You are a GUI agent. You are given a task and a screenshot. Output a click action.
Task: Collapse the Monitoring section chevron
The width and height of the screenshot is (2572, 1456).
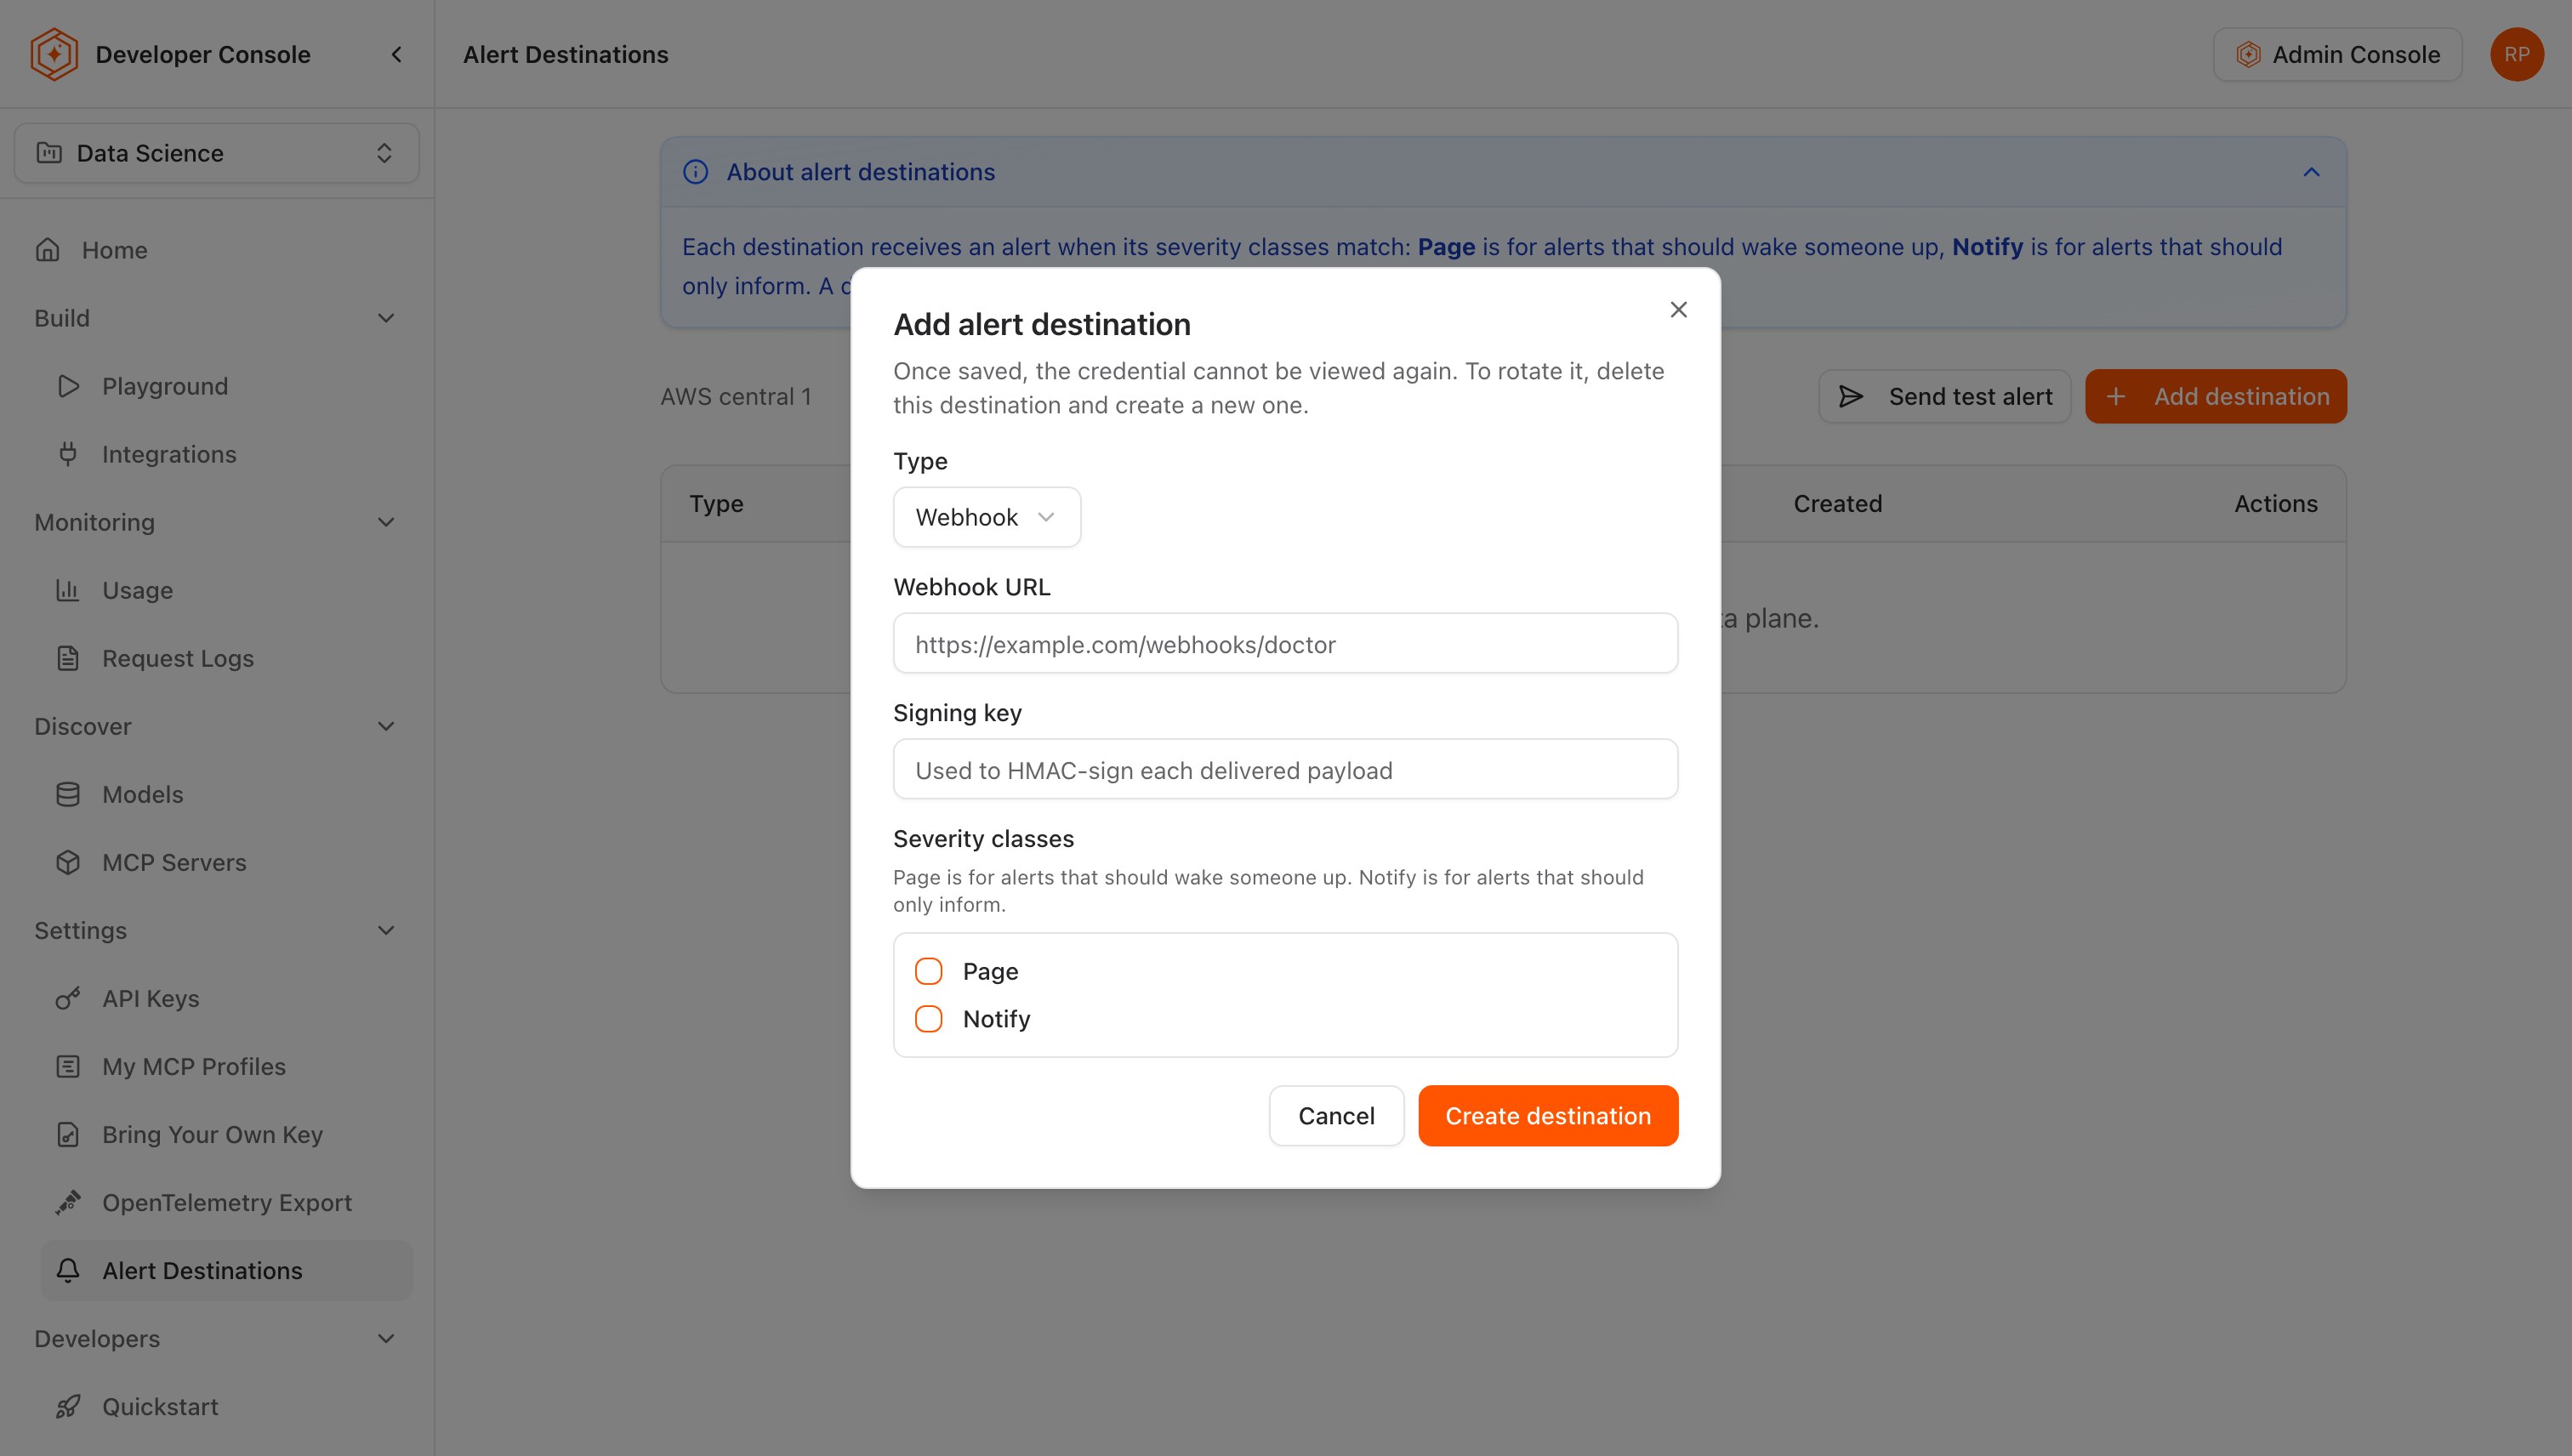[x=386, y=522]
